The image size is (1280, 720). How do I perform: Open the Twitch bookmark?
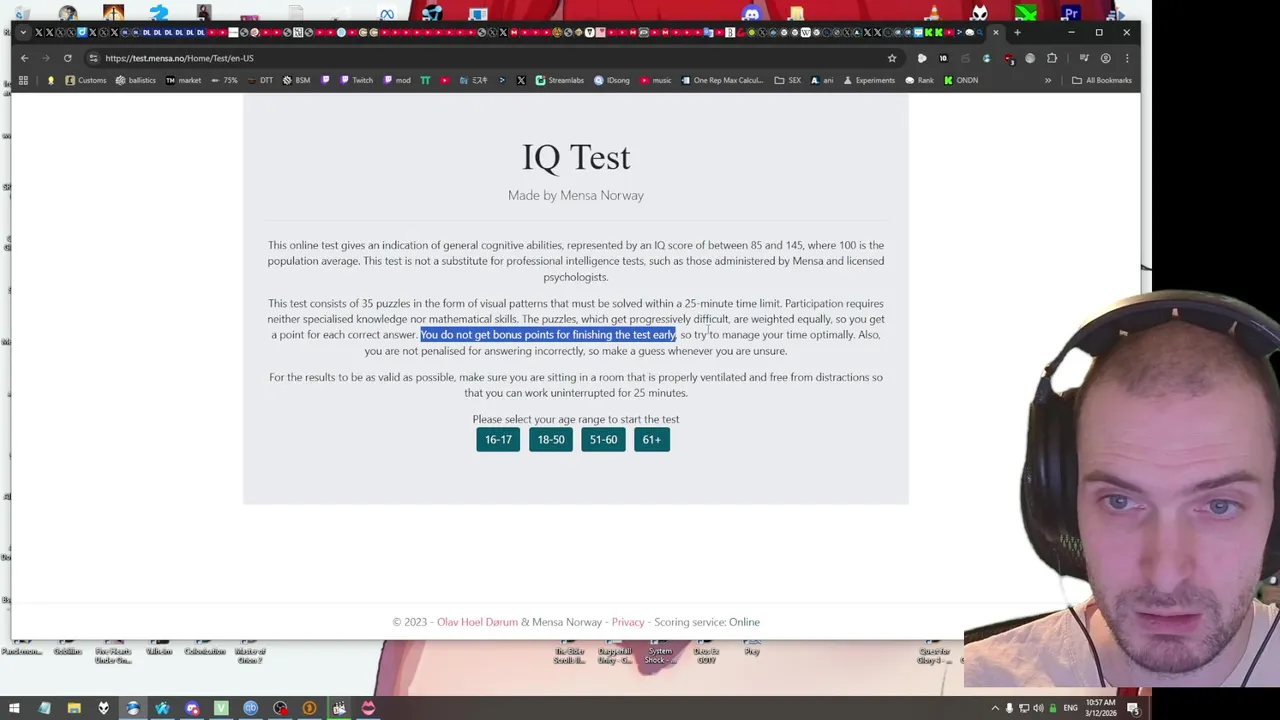click(x=356, y=80)
